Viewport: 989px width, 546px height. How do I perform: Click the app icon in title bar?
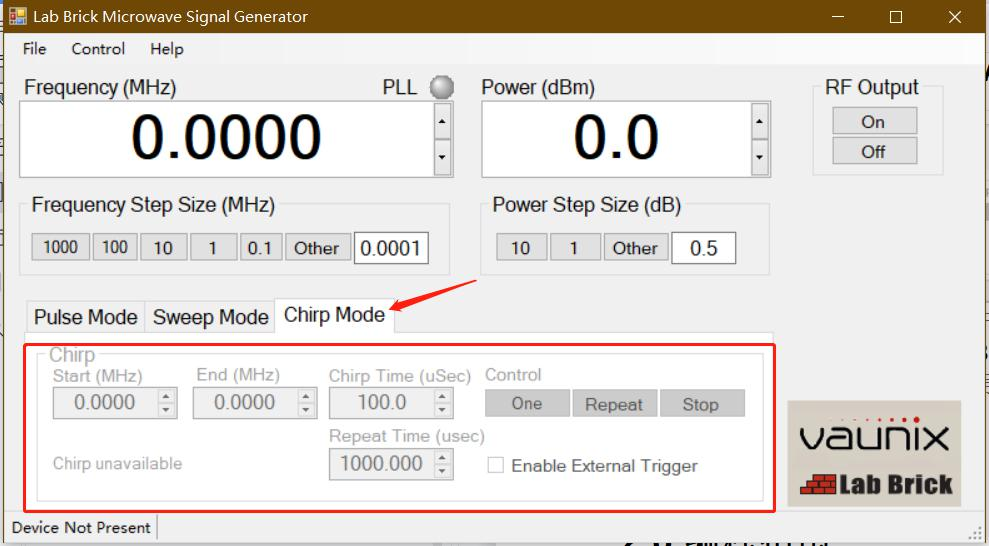pos(18,17)
